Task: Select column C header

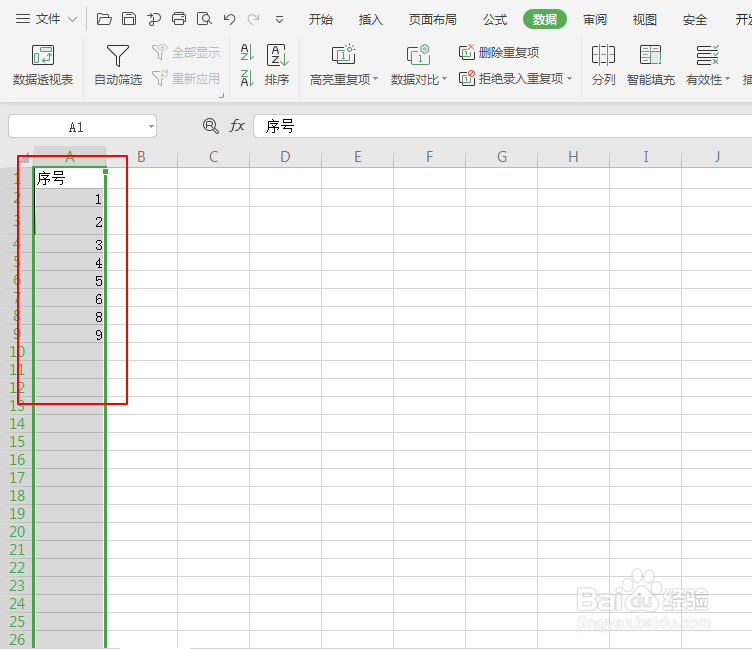Action: coord(213,157)
